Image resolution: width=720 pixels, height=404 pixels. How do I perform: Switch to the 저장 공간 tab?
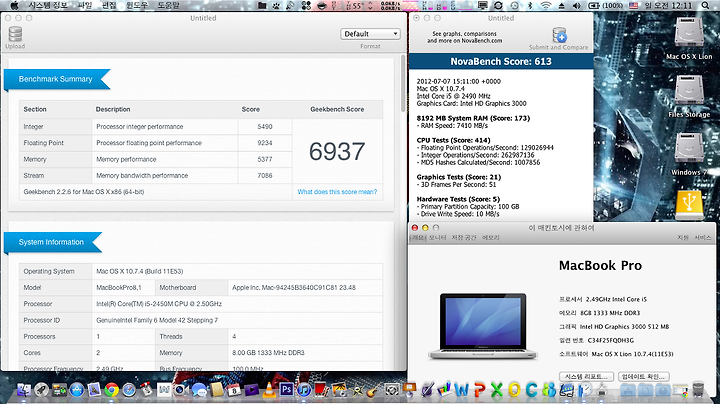coord(464,238)
